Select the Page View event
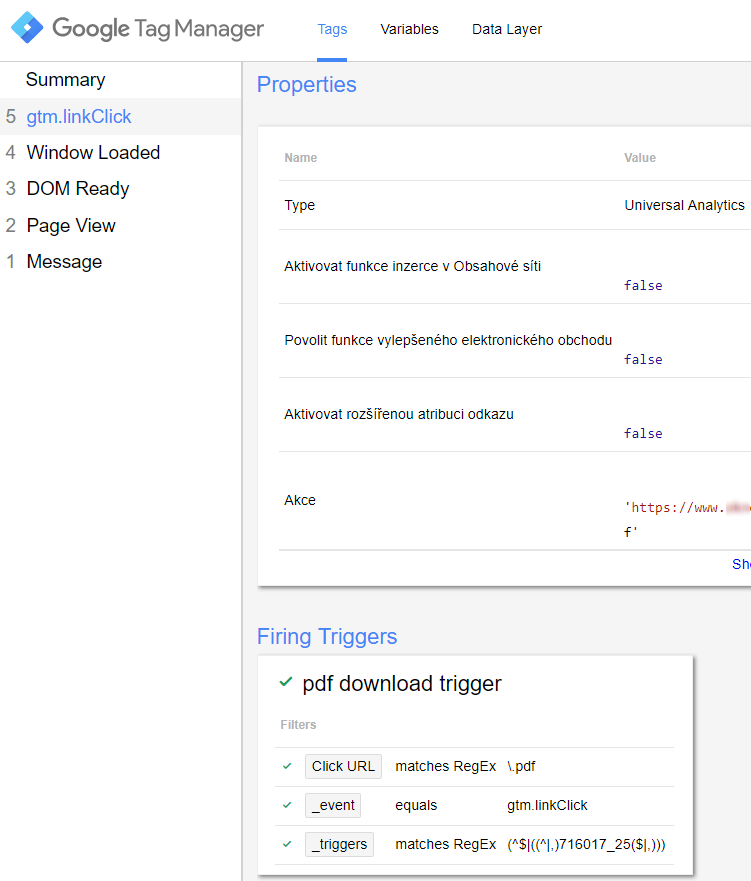The image size is (751, 881). [x=71, y=225]
